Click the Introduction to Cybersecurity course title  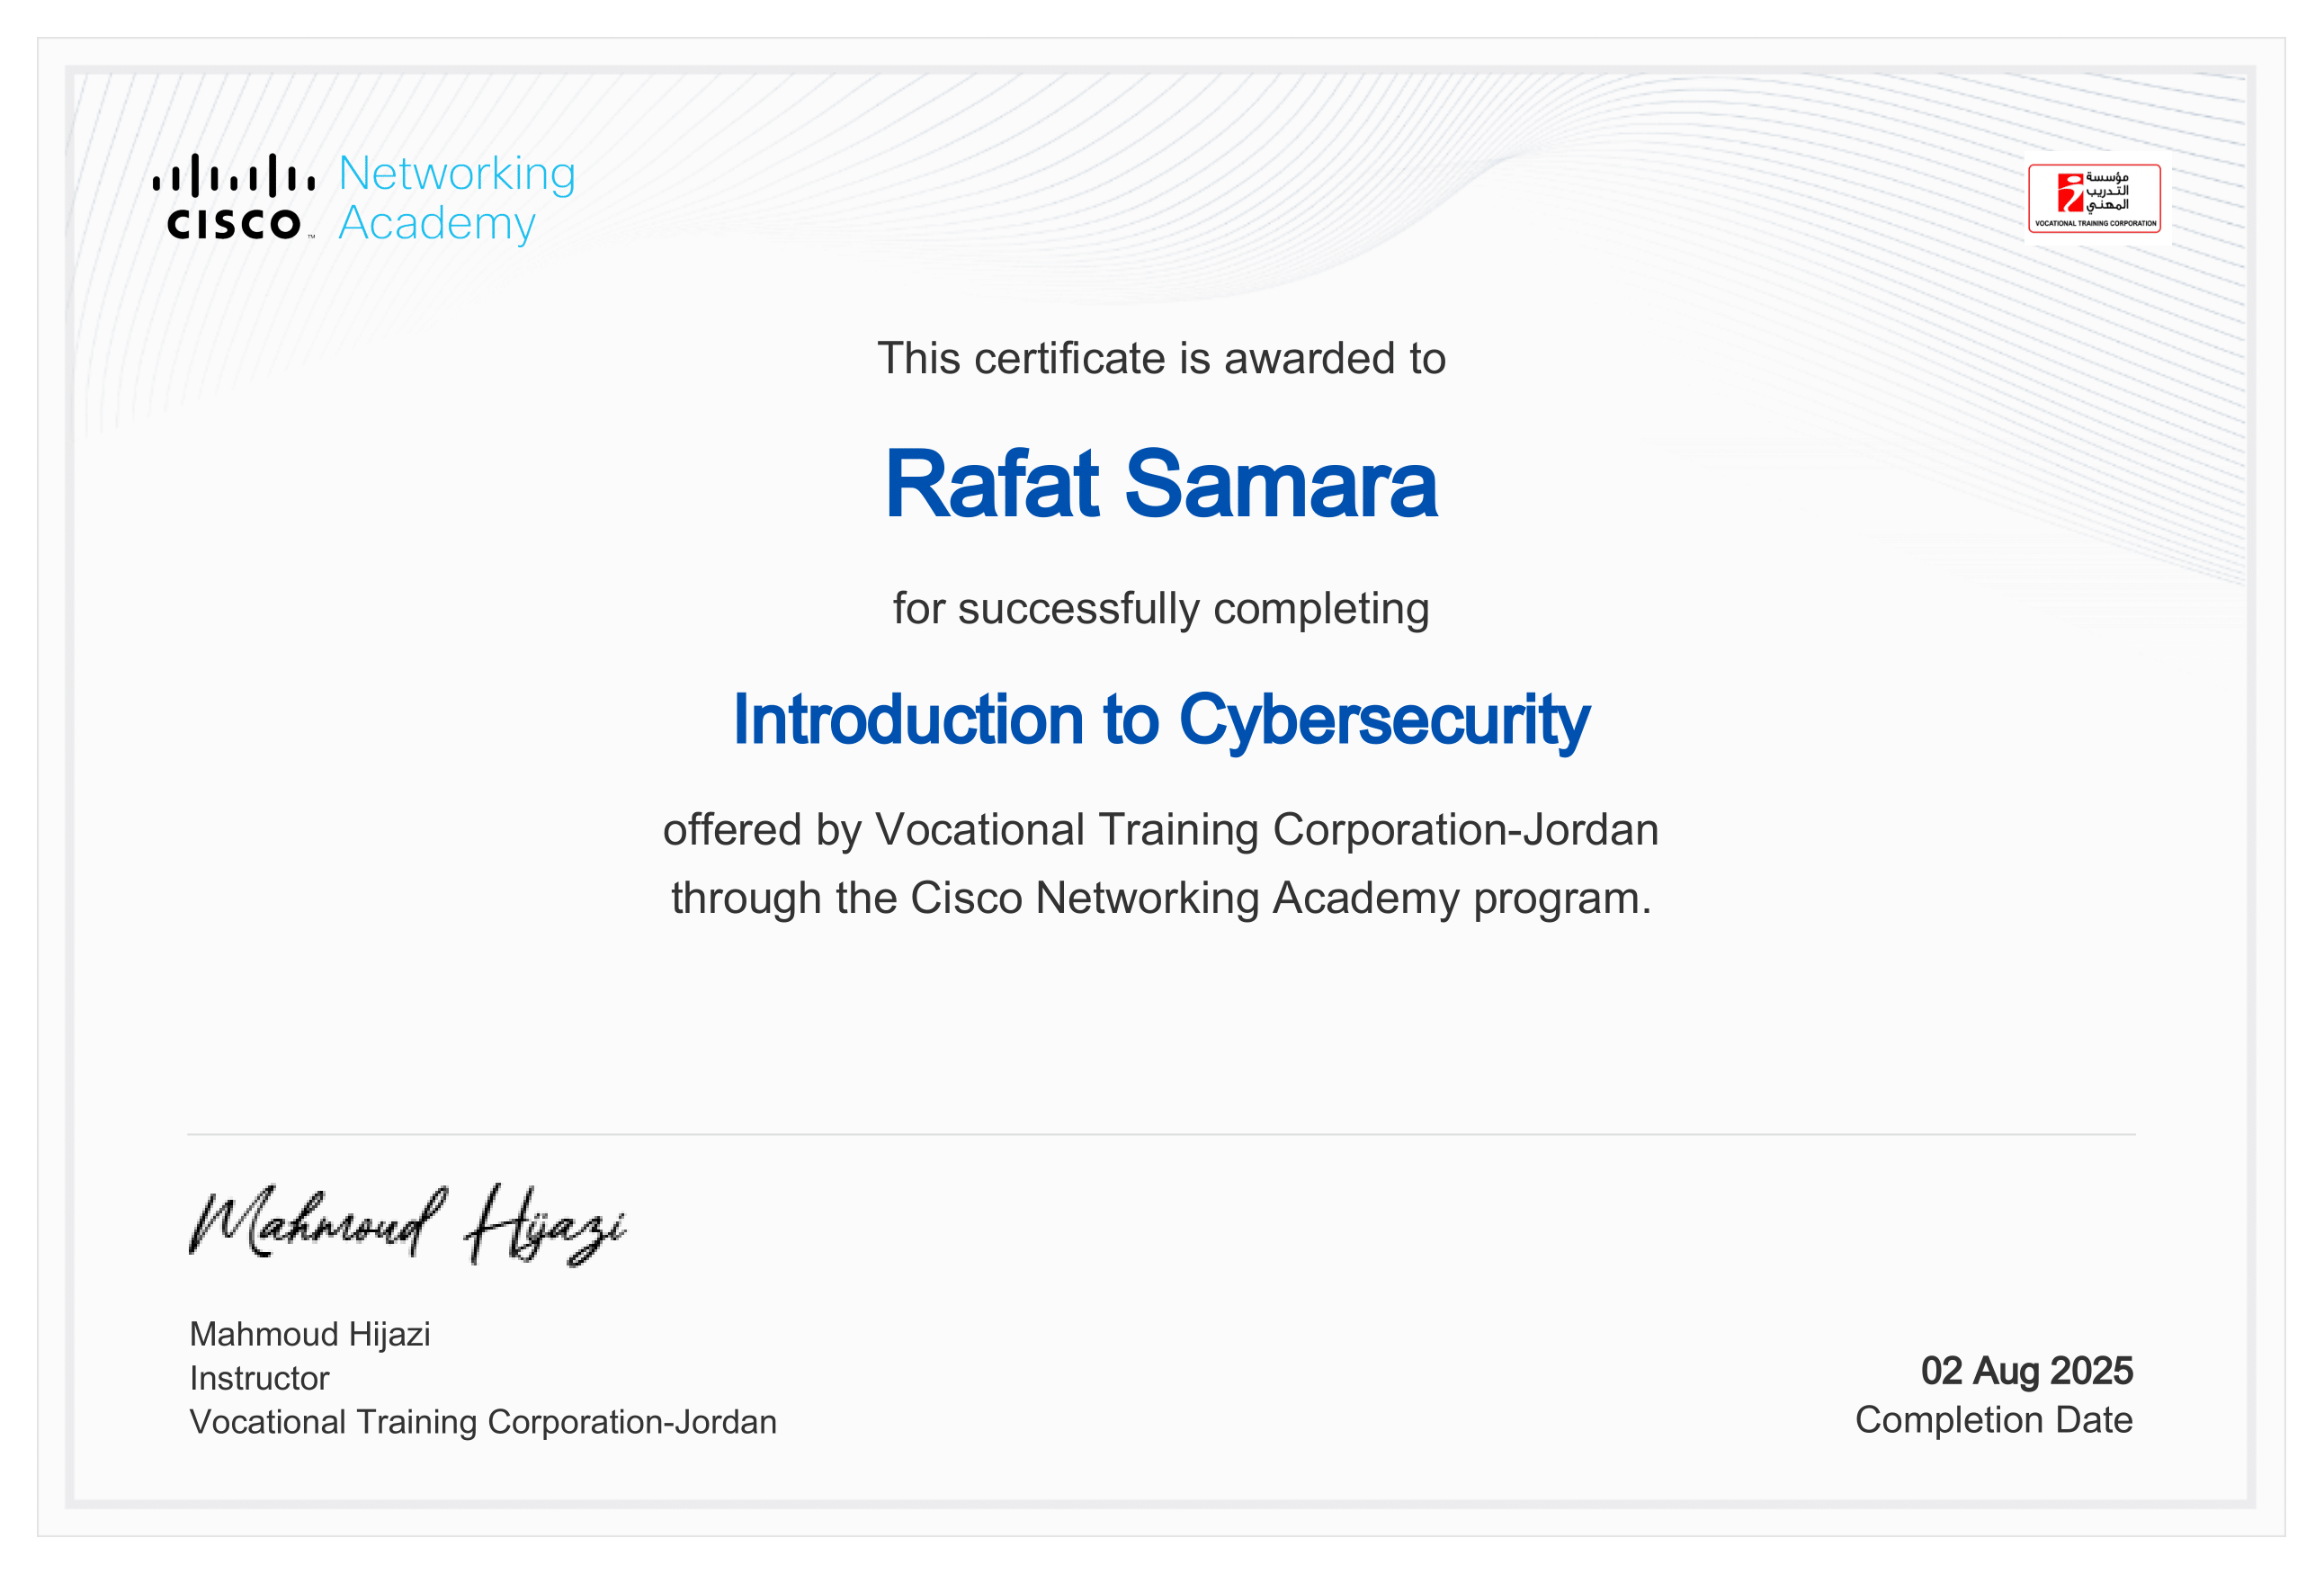(1161, 720)
